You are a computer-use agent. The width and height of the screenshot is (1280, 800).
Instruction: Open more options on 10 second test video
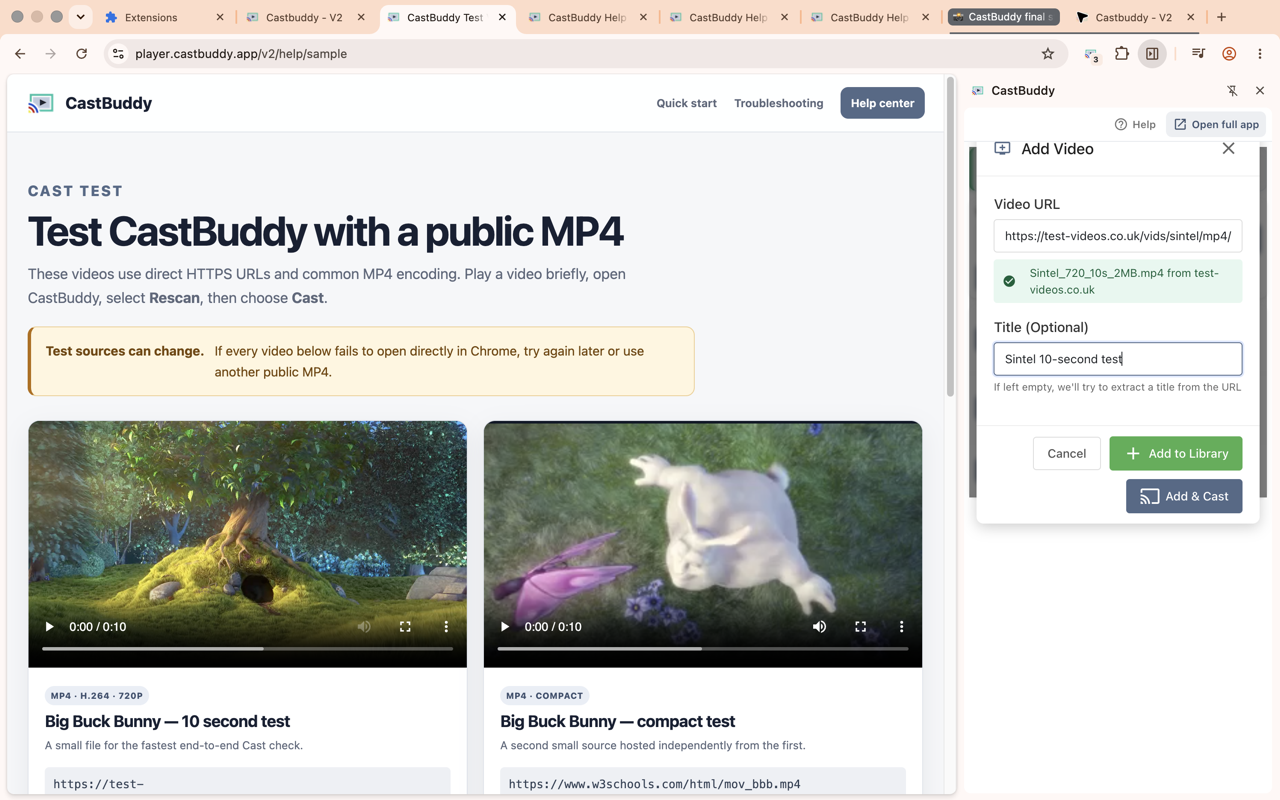(446, 627)
